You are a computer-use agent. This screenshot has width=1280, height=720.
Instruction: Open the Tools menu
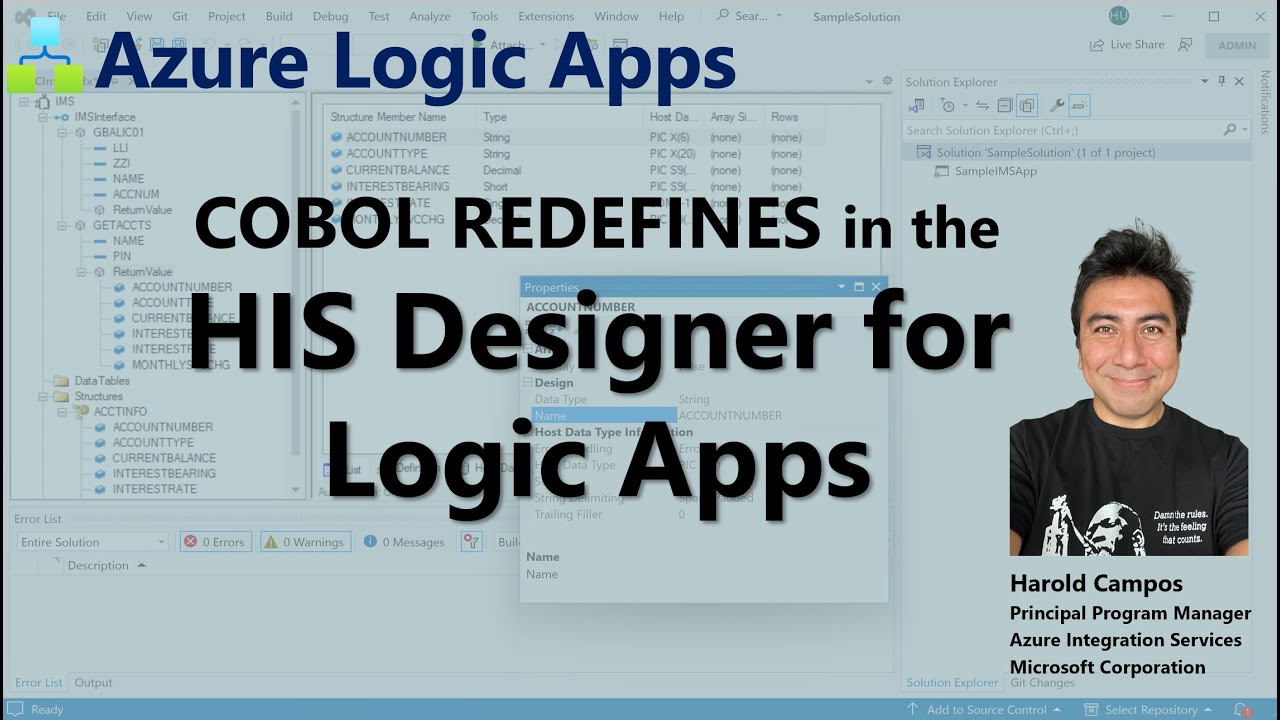tap(484, 16)
